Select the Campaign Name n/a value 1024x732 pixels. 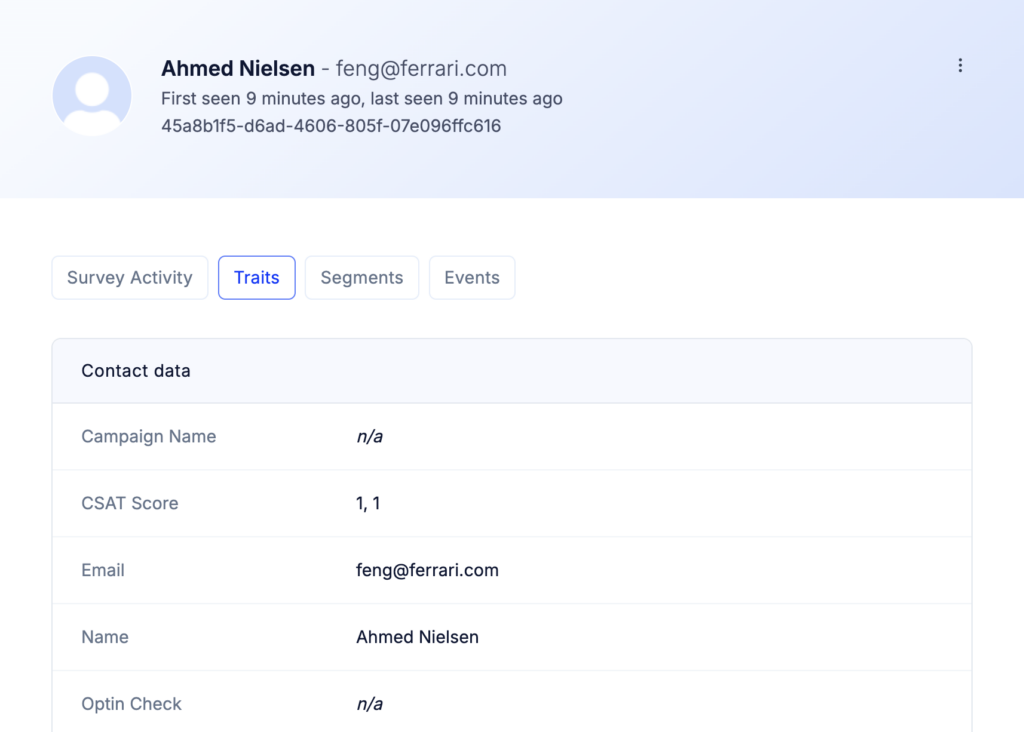[370, 436]
